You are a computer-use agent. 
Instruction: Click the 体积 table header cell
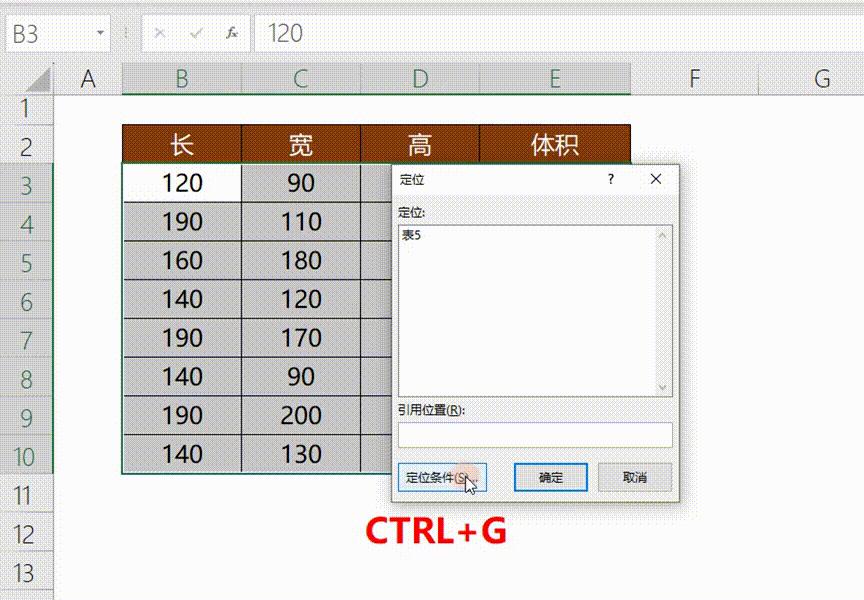click(556, 144)
